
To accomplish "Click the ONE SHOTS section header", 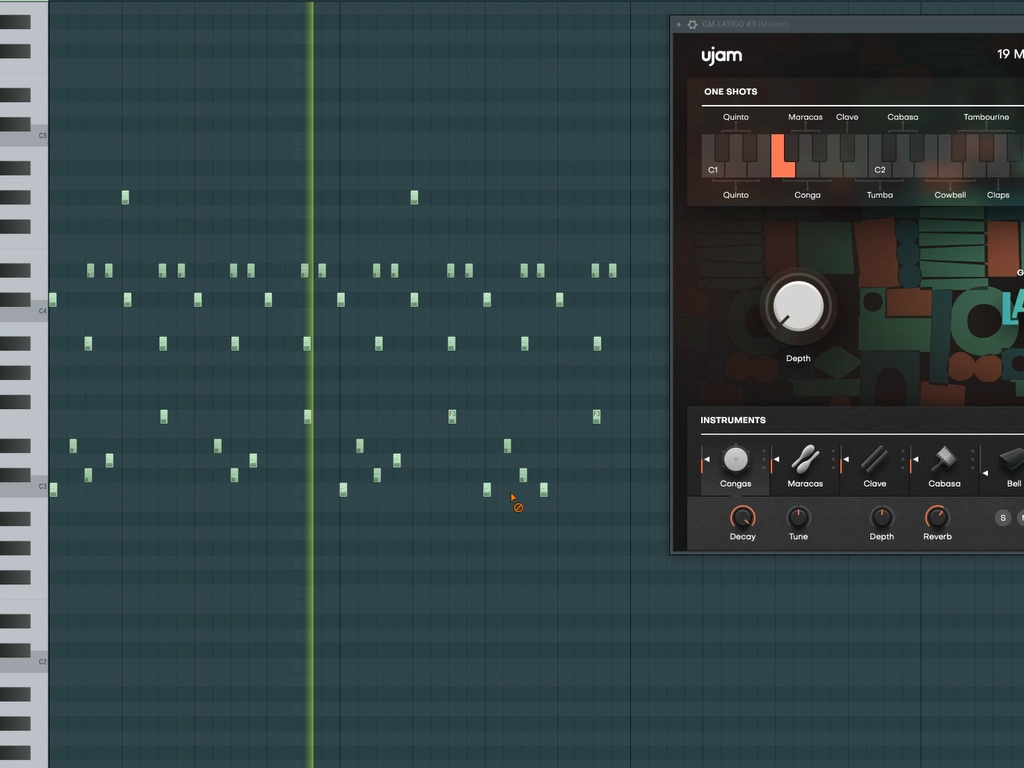I will [x=730, y=92].
